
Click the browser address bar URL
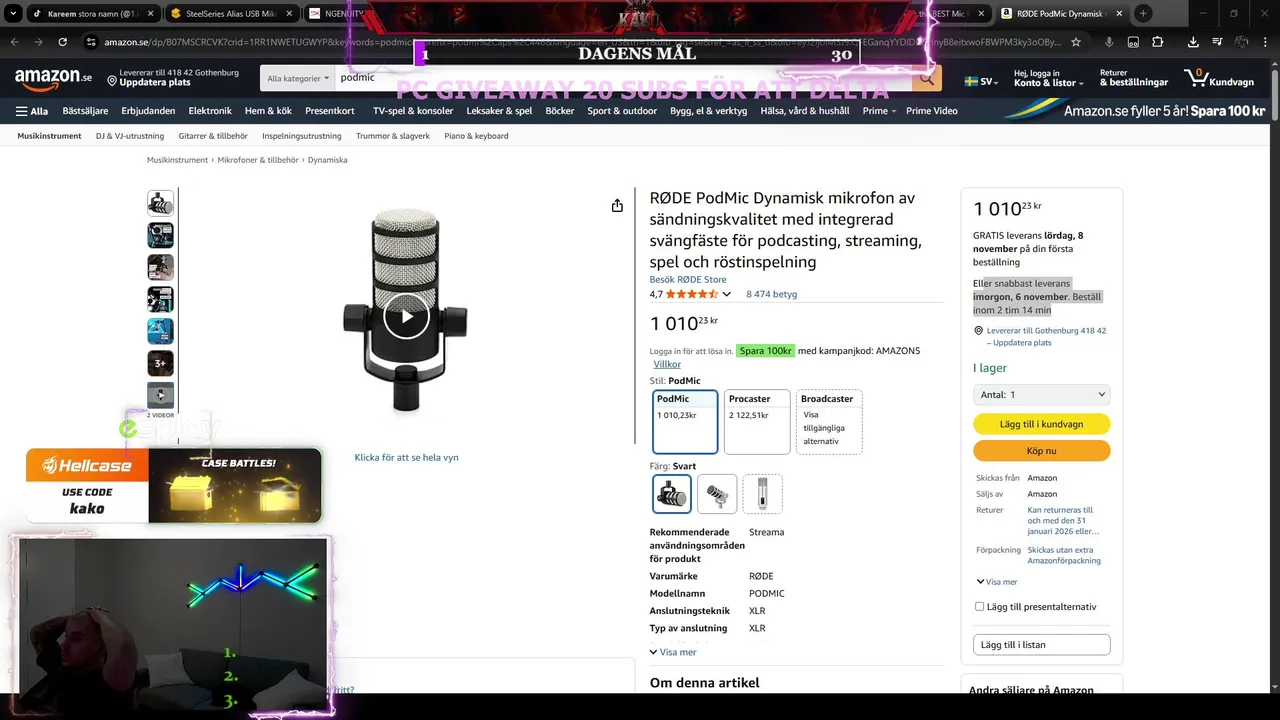pyautogui.click(x=580, y=42)
